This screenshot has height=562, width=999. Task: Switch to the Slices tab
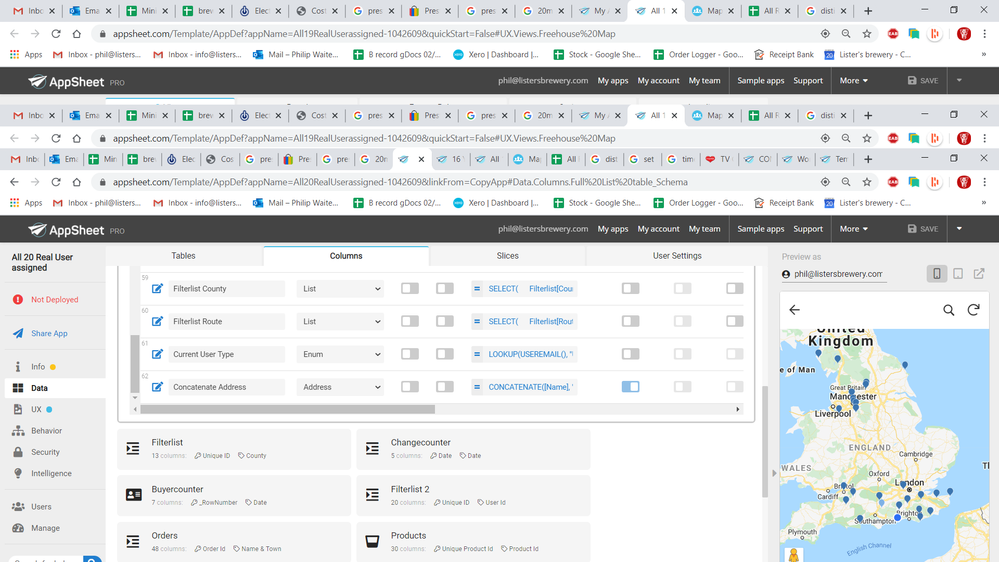pyautogui.click(x=507, y=256)
